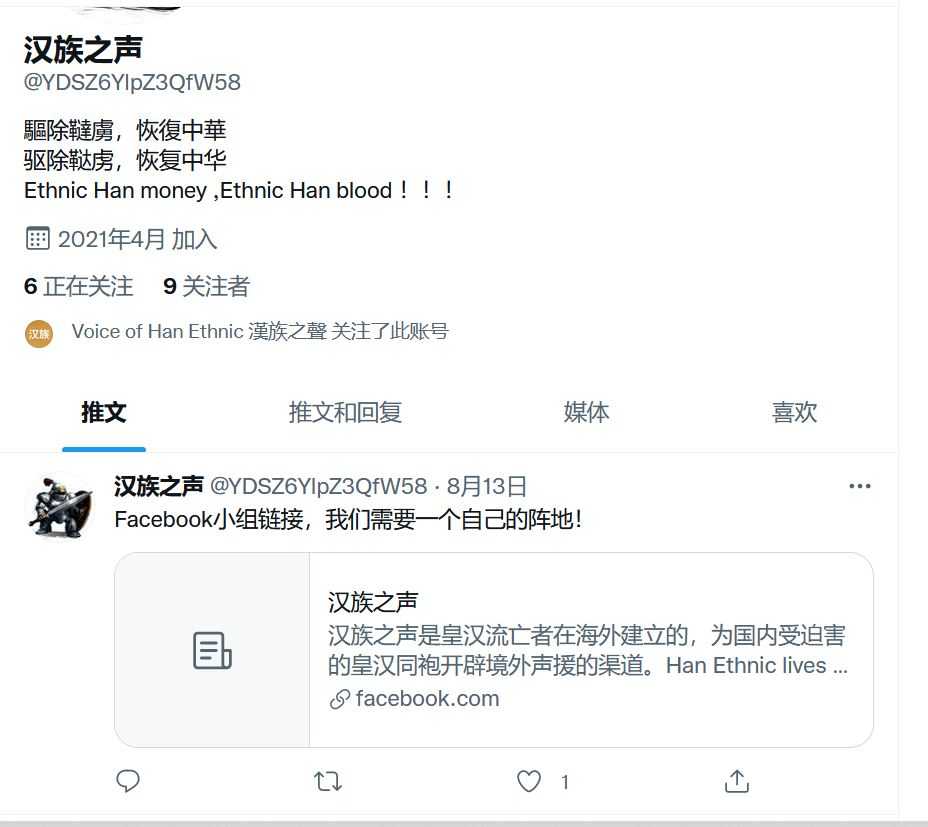This screenshot has height=827, width=928.
Task: Click the calendar icon beside join date
Action: 37,239
